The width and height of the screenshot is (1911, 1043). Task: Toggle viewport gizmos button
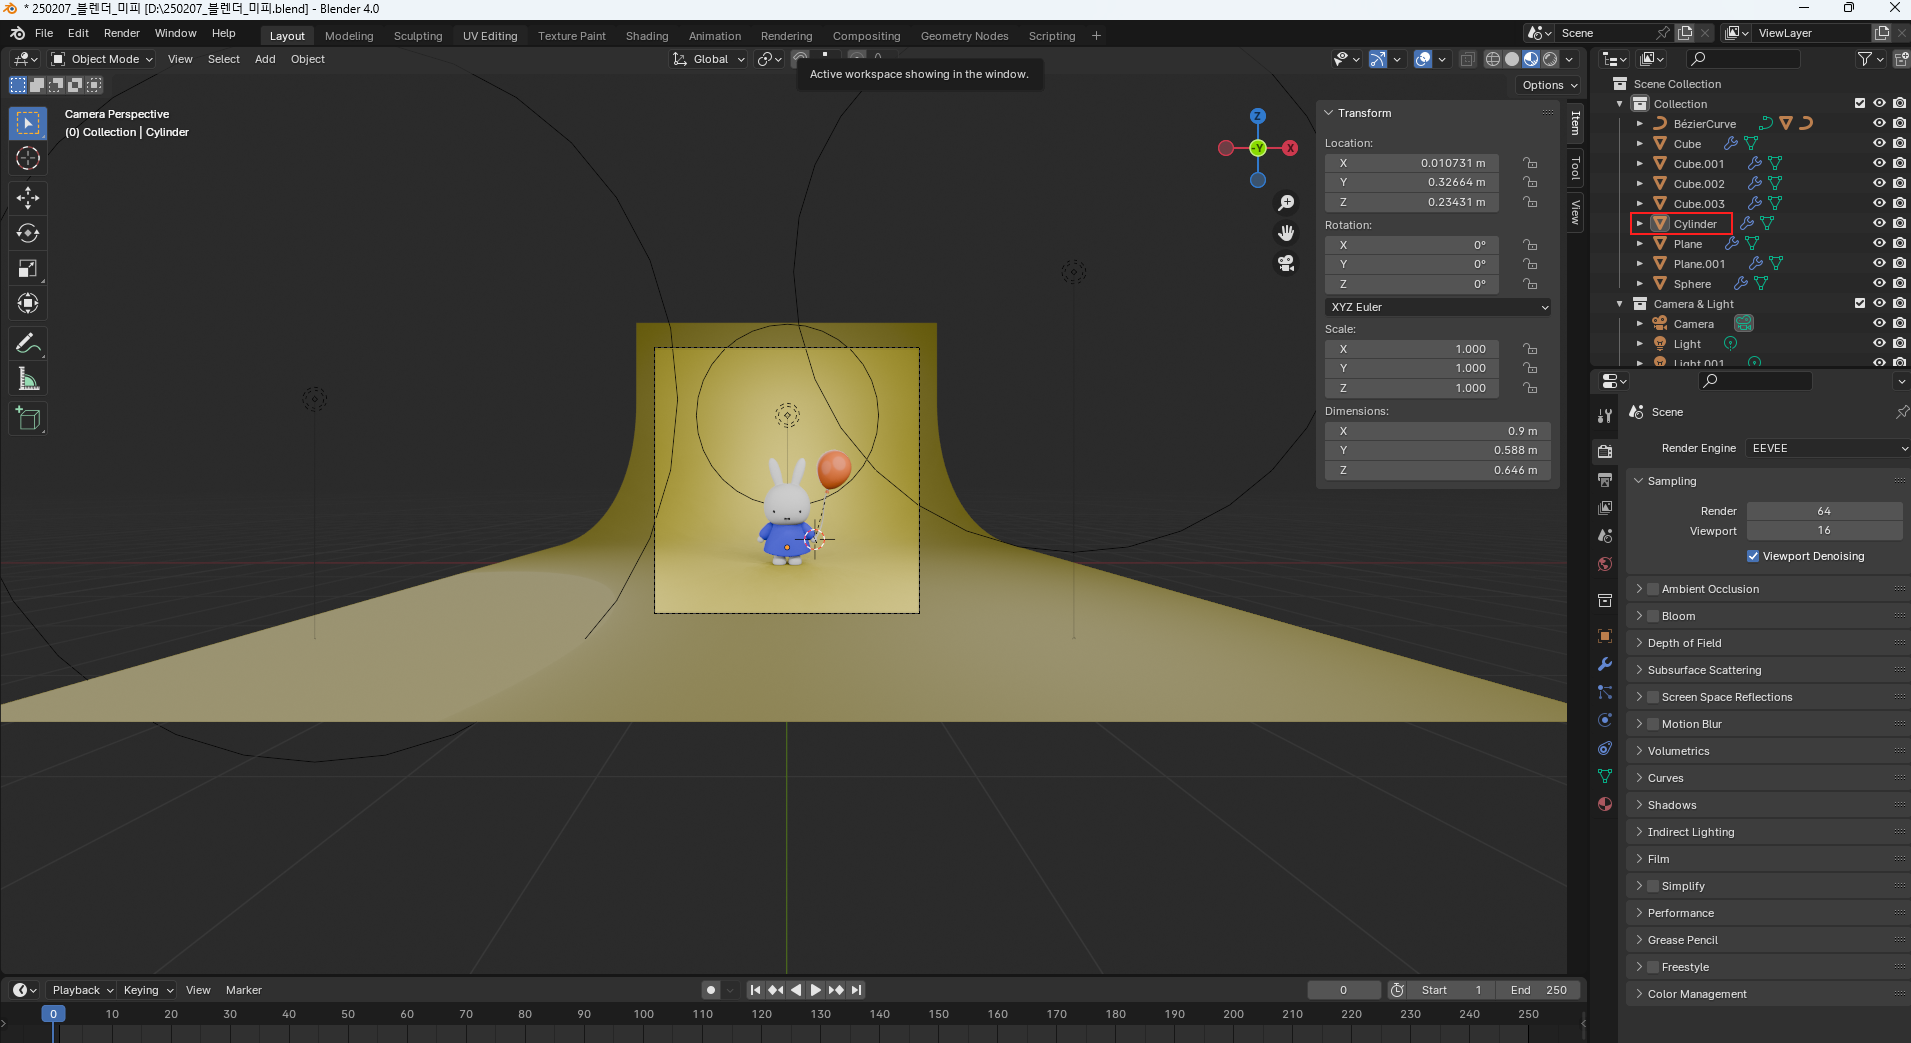[1378, 59]
